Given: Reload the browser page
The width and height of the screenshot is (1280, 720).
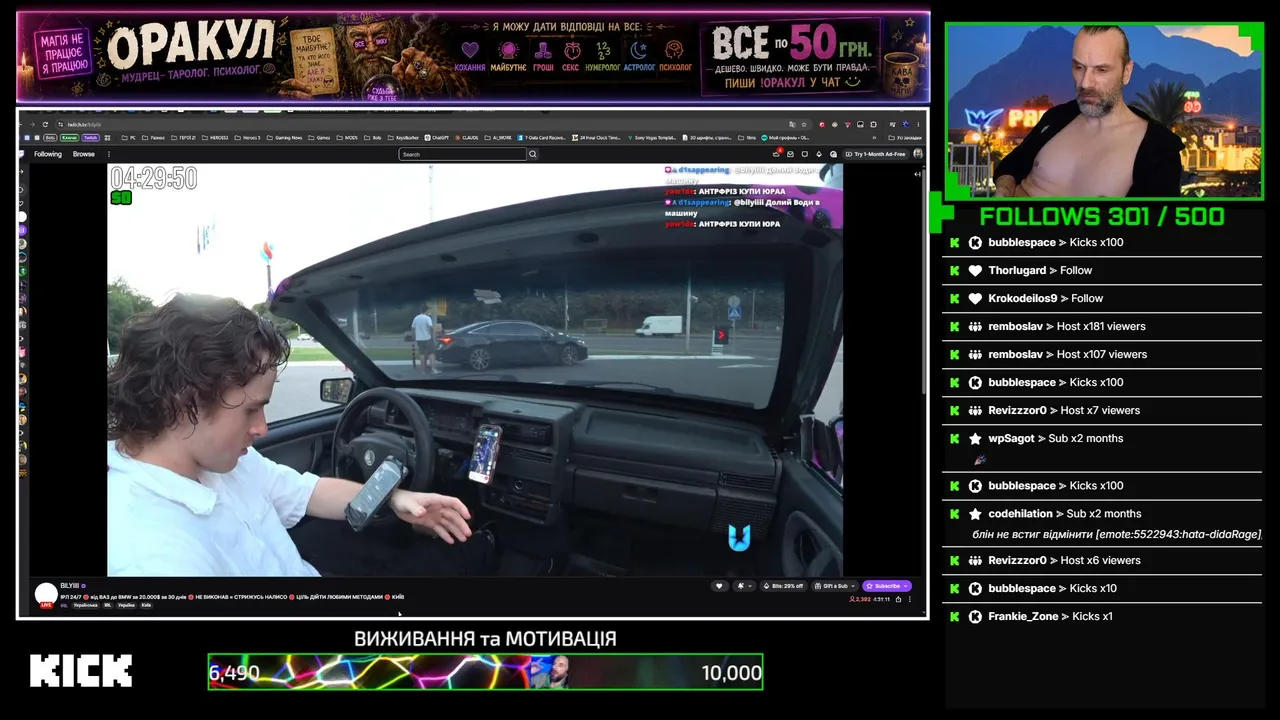Looking at the screenshot, I should (x=45, y=124).
